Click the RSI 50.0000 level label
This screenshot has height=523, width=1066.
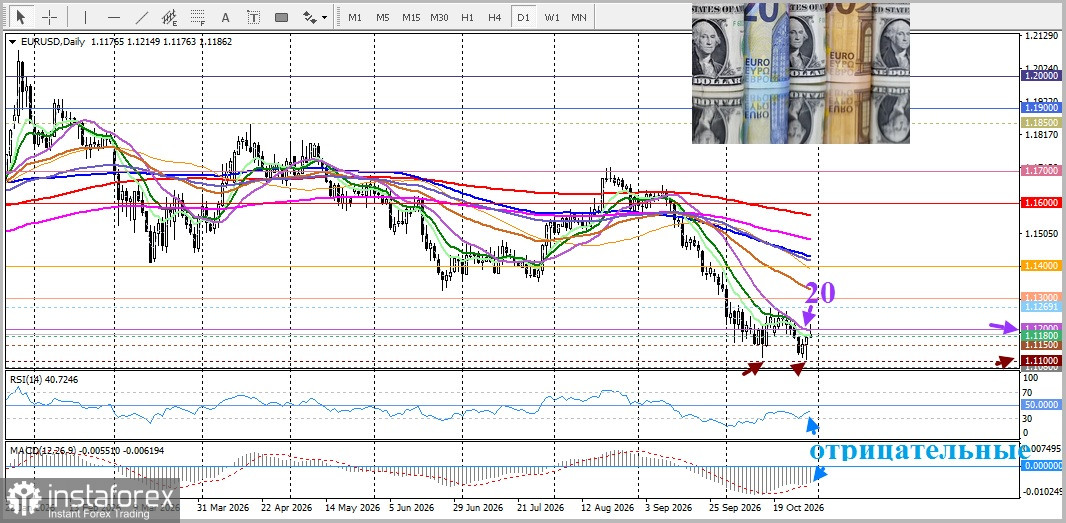1042,405
